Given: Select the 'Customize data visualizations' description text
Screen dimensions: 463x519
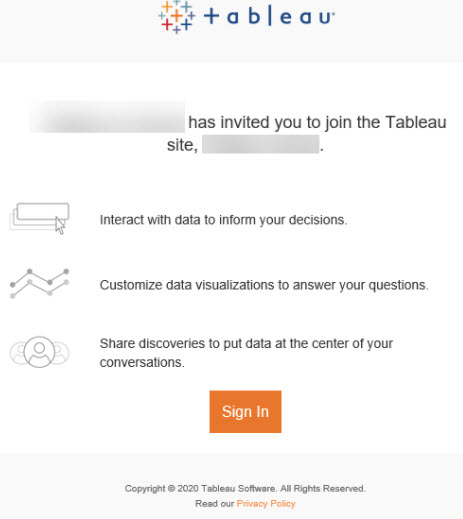Looking at the screenshot, I should (x=264, y=285).
